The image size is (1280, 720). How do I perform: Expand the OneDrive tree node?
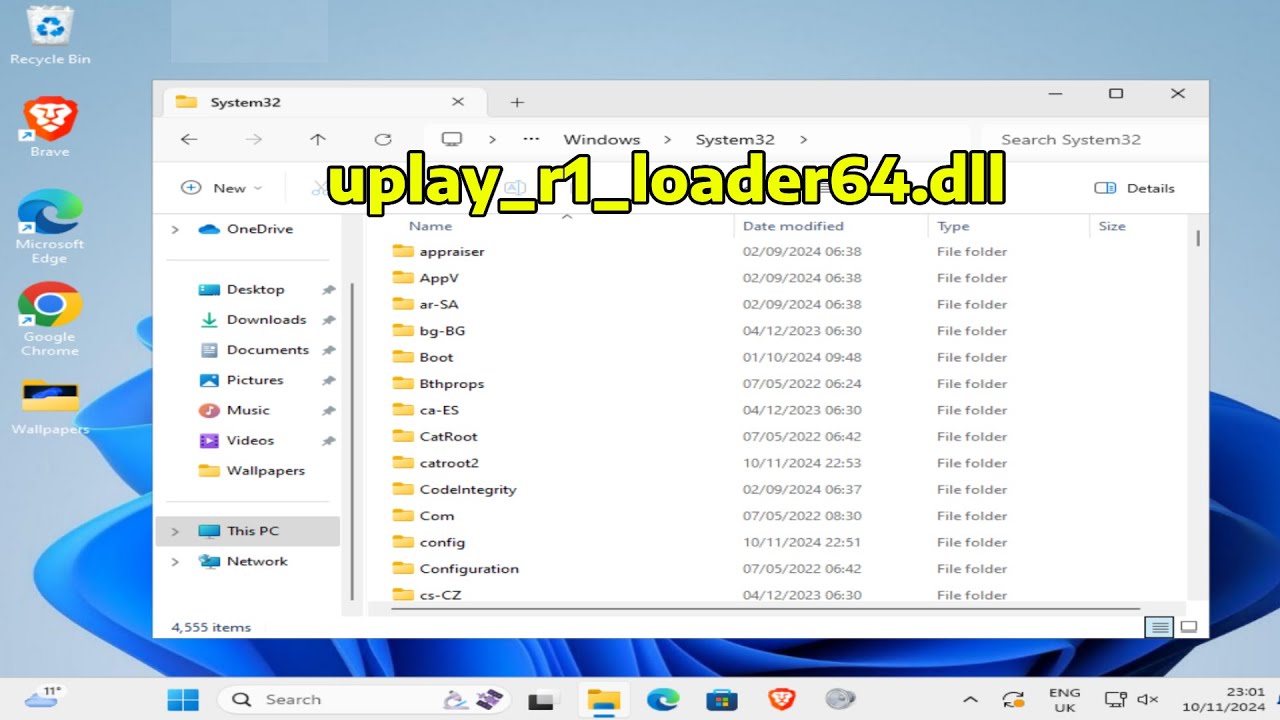point(175,229)
